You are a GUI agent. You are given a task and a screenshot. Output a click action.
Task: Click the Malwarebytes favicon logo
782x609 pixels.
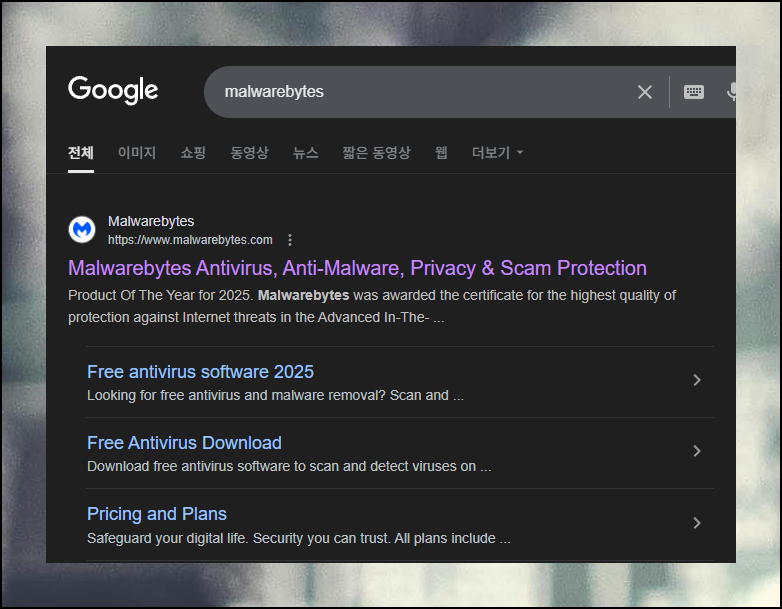click(x=82, y=229)
